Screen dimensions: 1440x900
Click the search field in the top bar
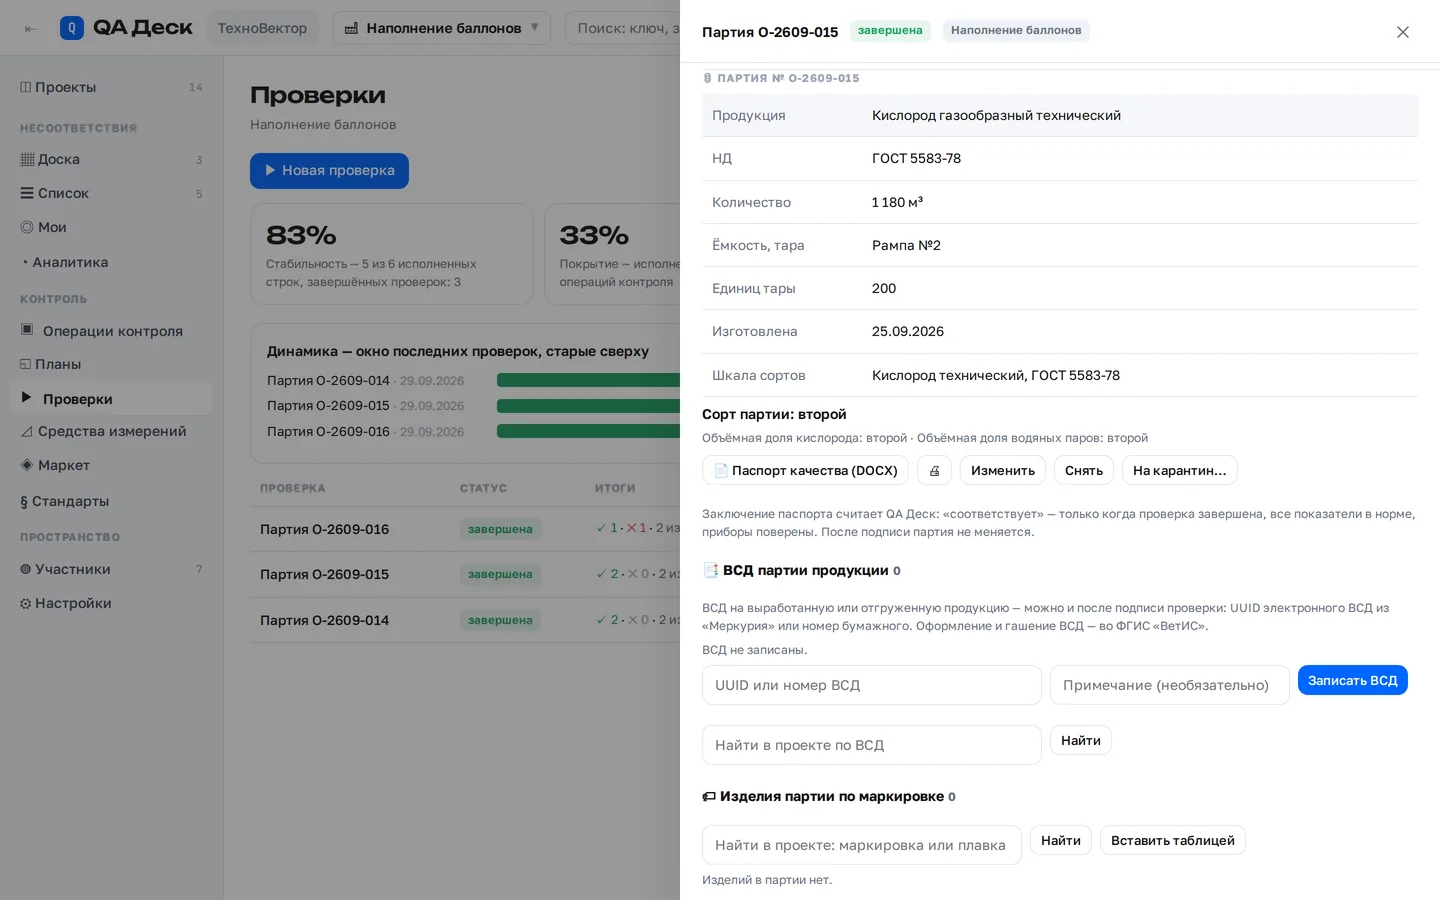tap(623, 28)
